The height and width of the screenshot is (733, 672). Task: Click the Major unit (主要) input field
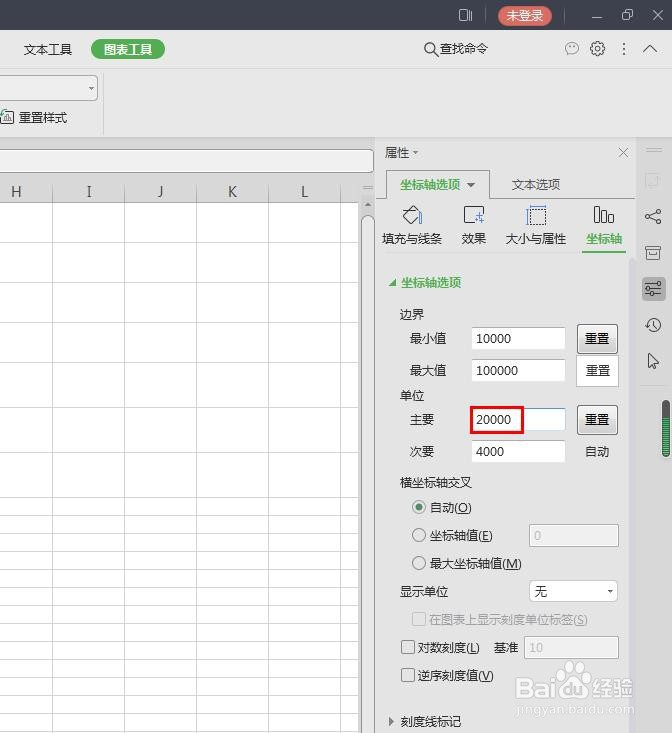(x=518, y=419)
